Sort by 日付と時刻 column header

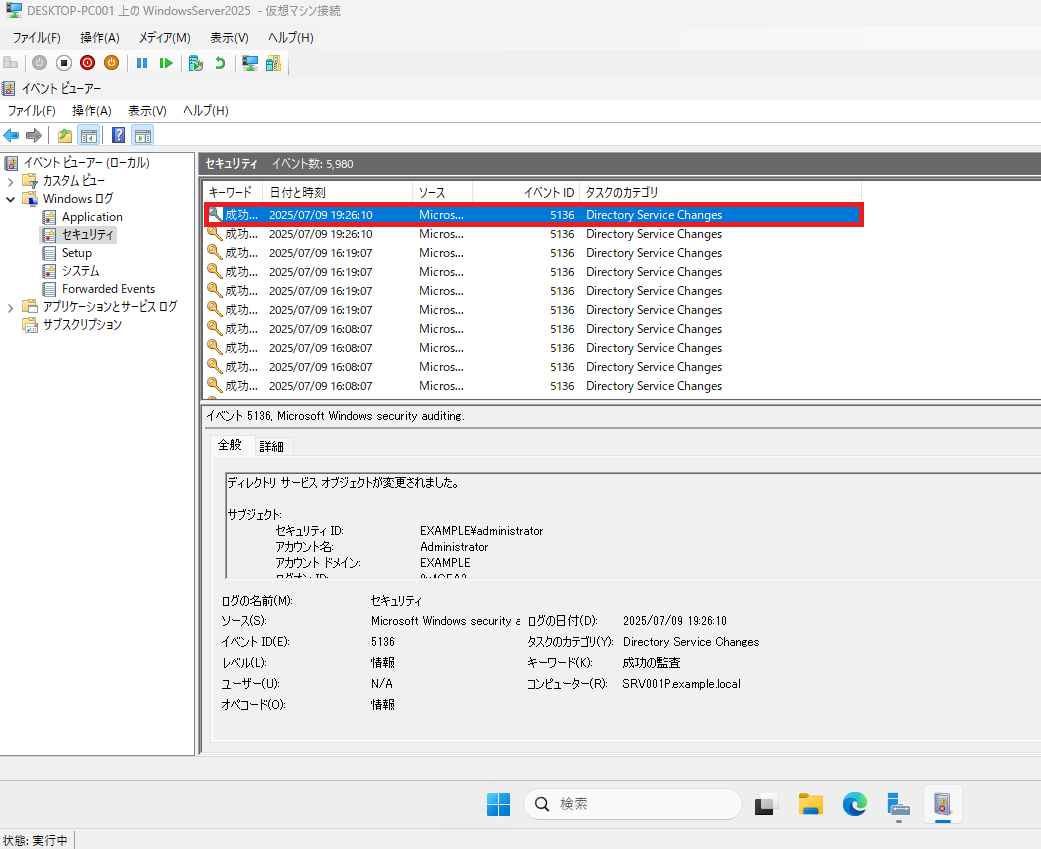[338, 193]
